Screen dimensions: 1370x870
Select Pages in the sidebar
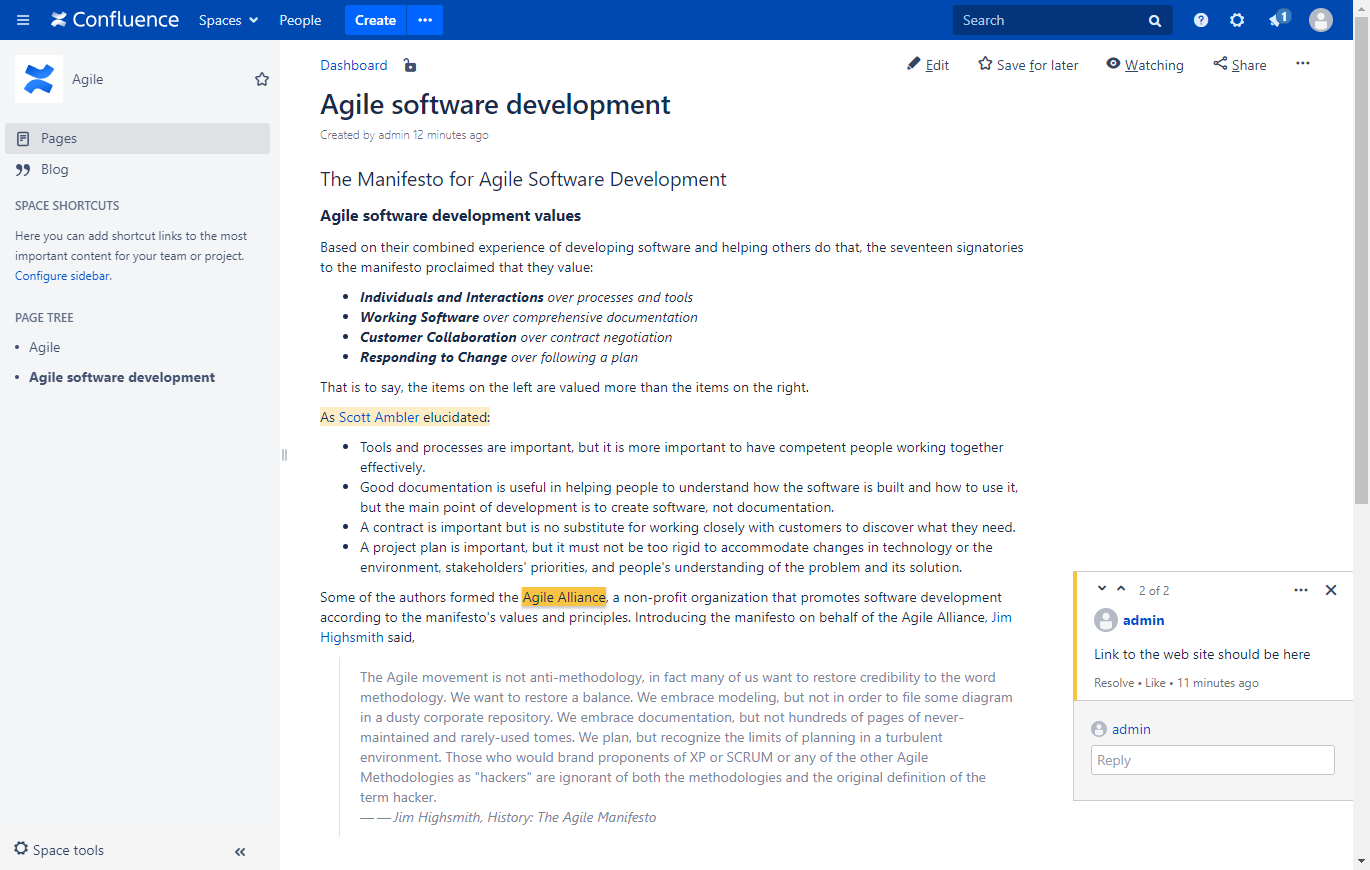tap(137, 138)
